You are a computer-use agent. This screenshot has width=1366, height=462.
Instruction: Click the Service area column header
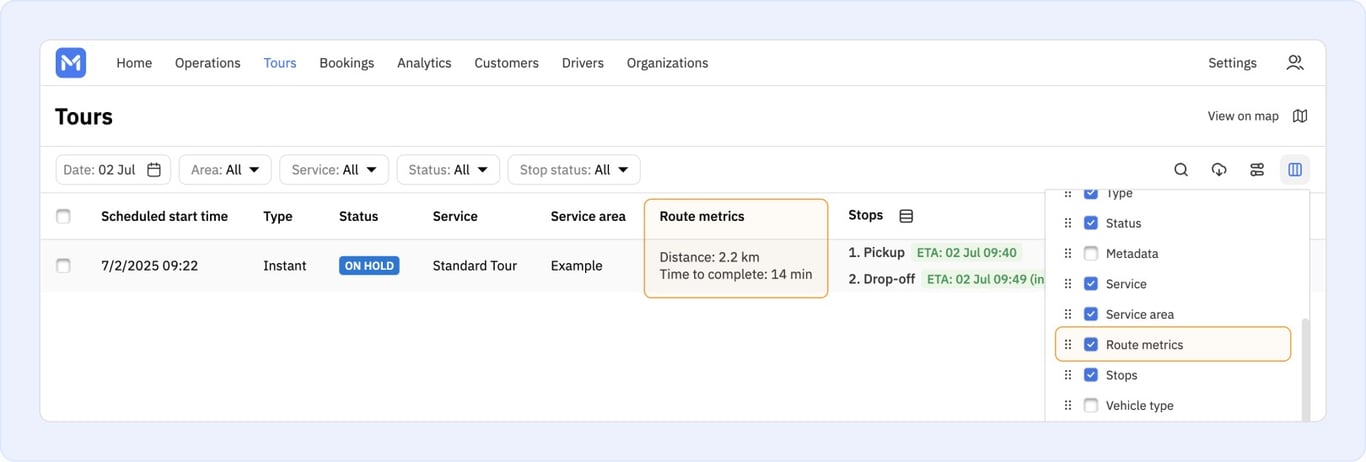(588, 216)
